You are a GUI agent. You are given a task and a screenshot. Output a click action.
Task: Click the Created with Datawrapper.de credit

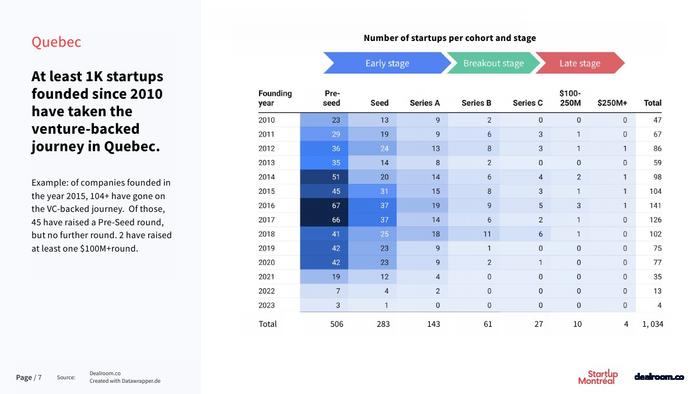click(125, 381)
